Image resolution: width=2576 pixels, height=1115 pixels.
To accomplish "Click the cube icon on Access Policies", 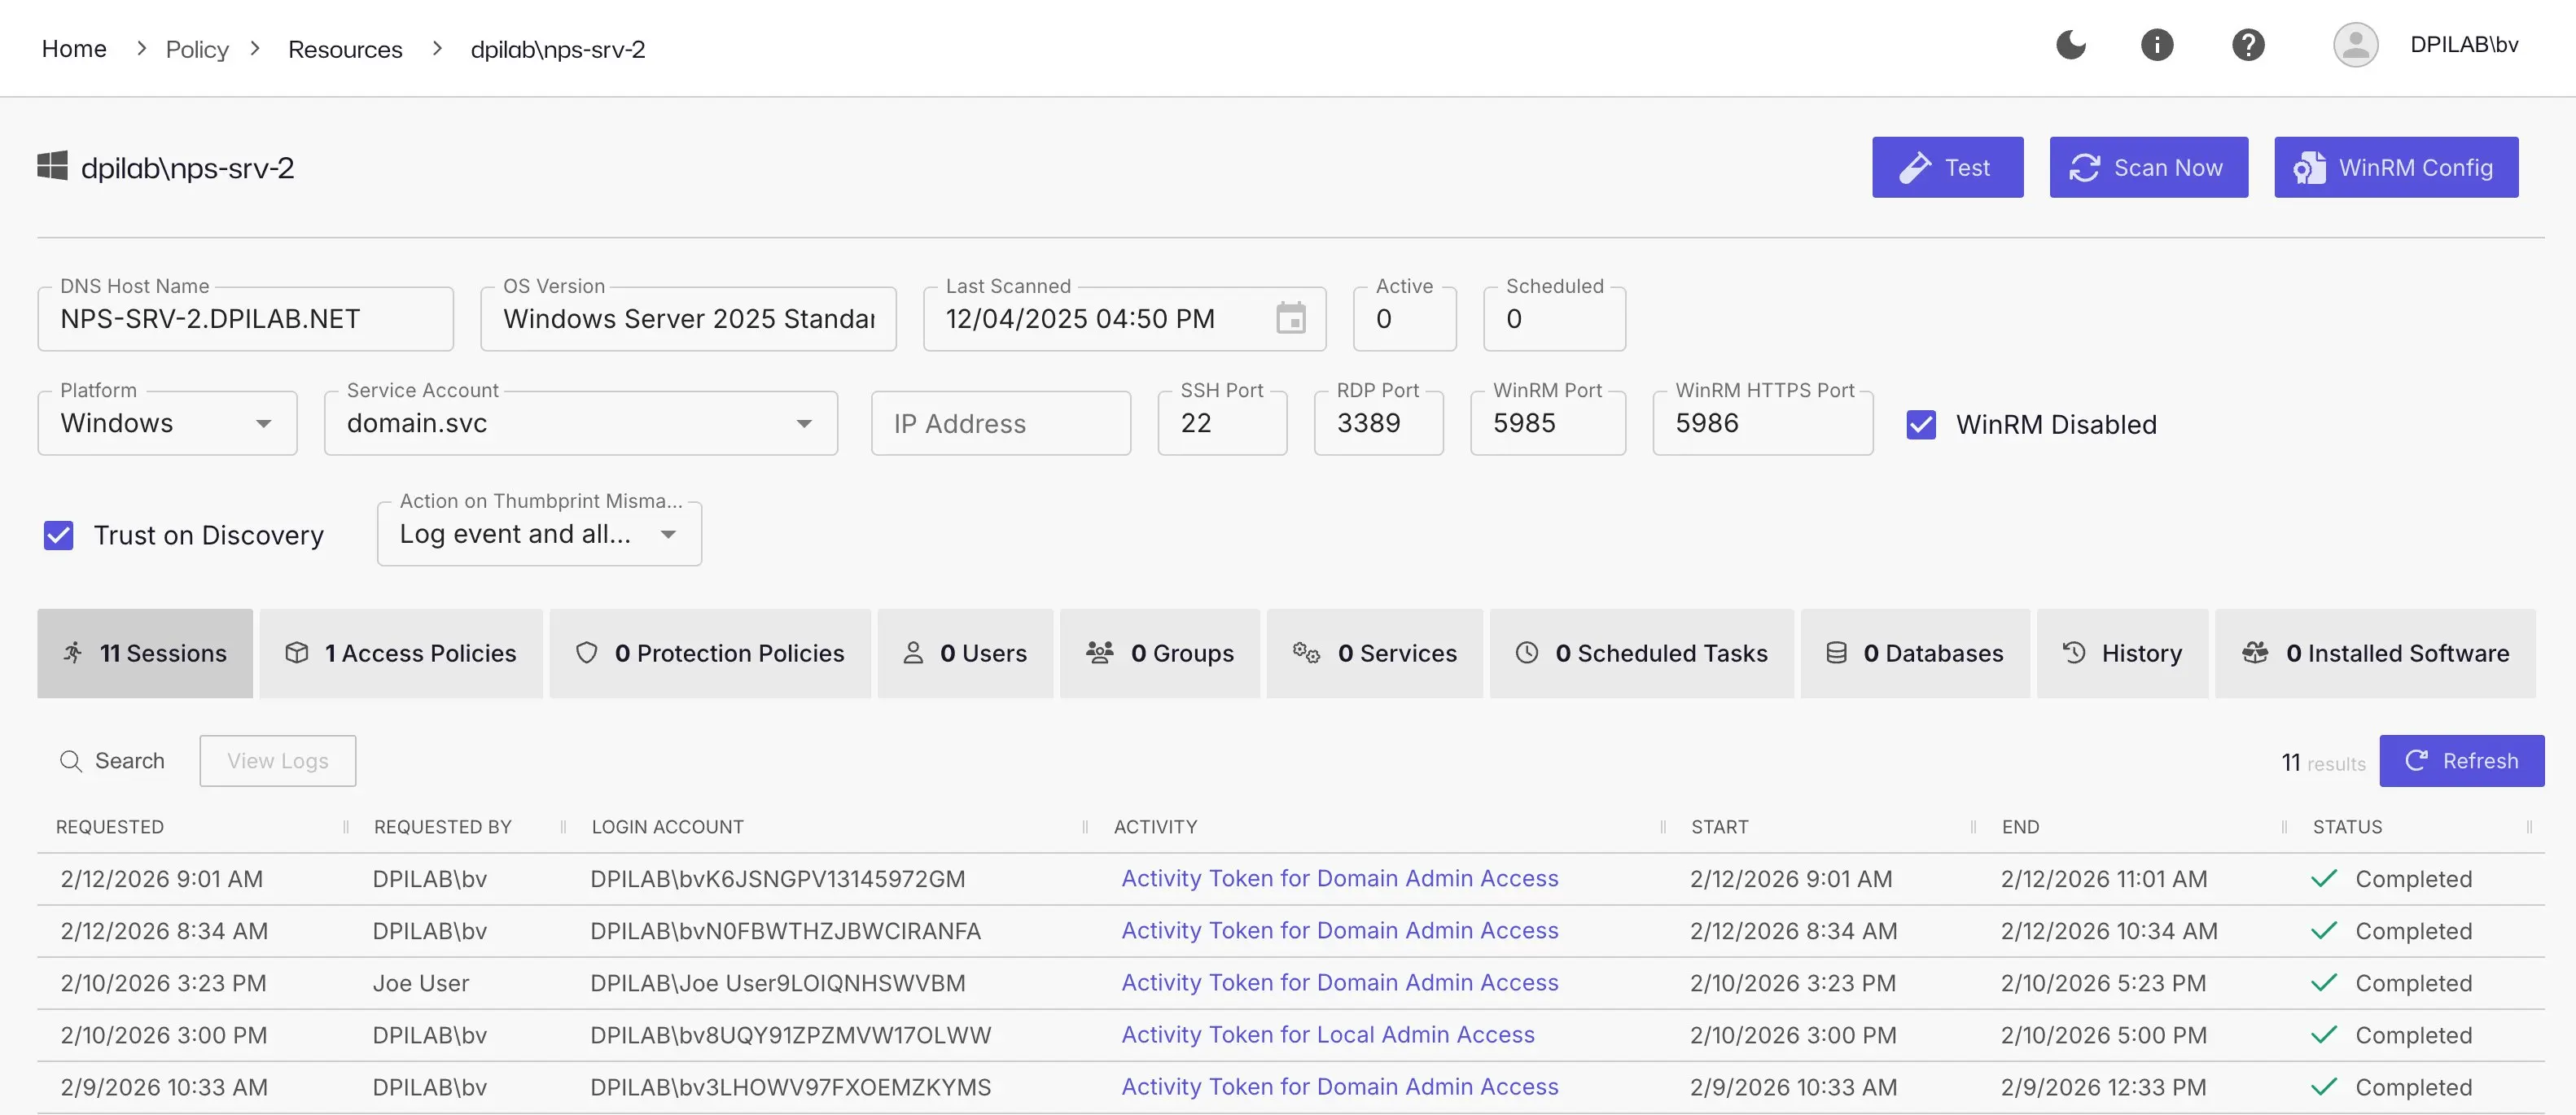I will click(297, 653).
